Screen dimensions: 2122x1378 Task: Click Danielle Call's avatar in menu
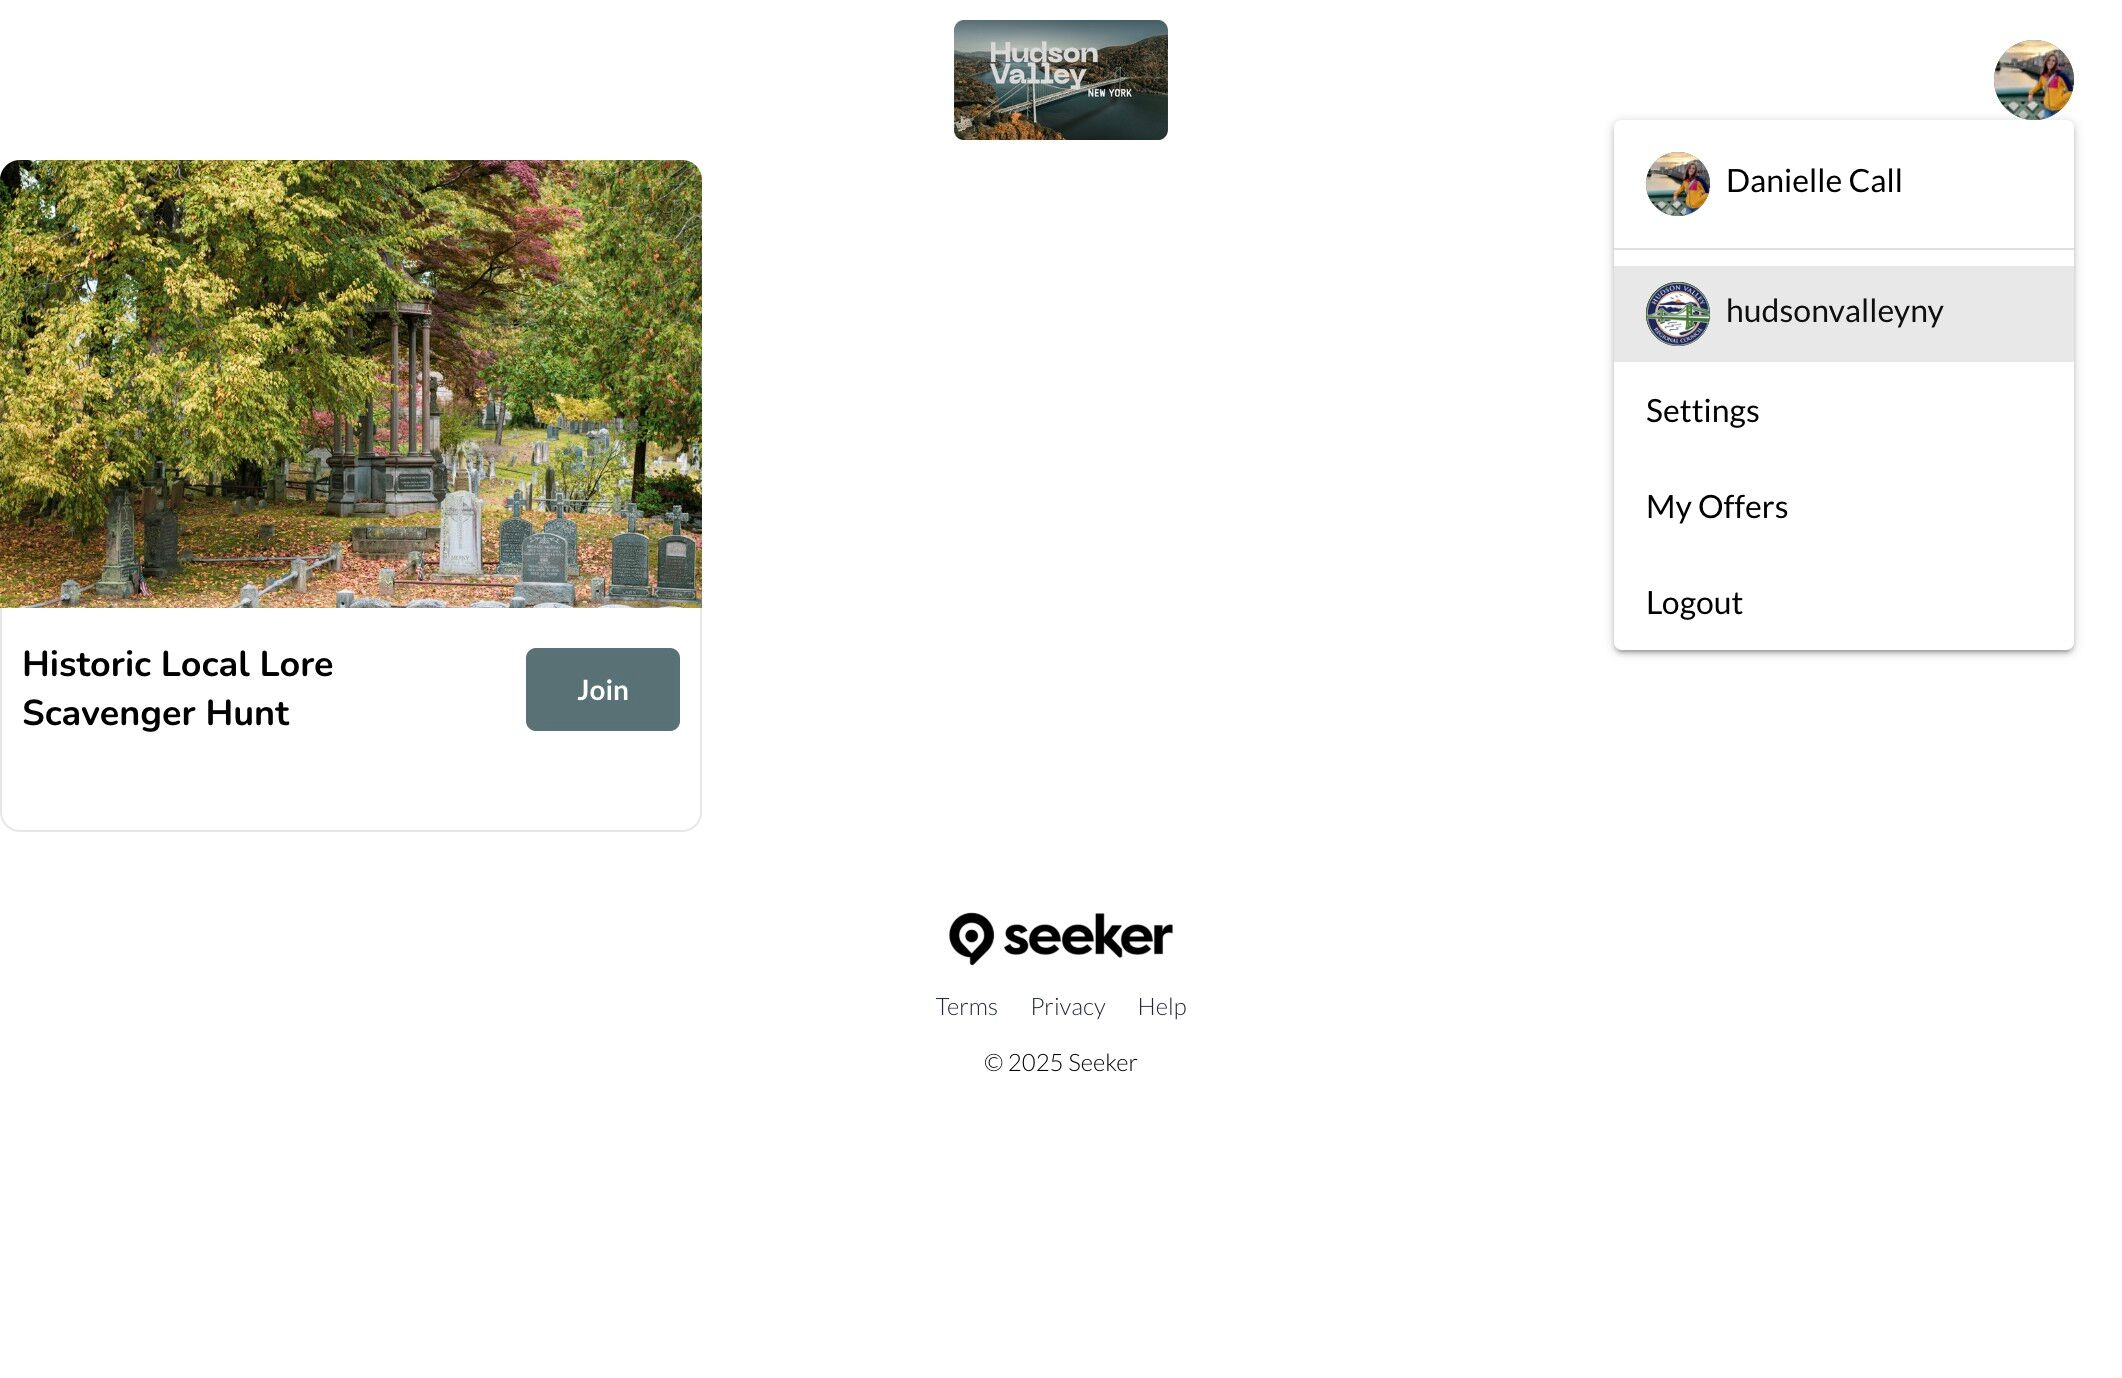click(1677, 183)
